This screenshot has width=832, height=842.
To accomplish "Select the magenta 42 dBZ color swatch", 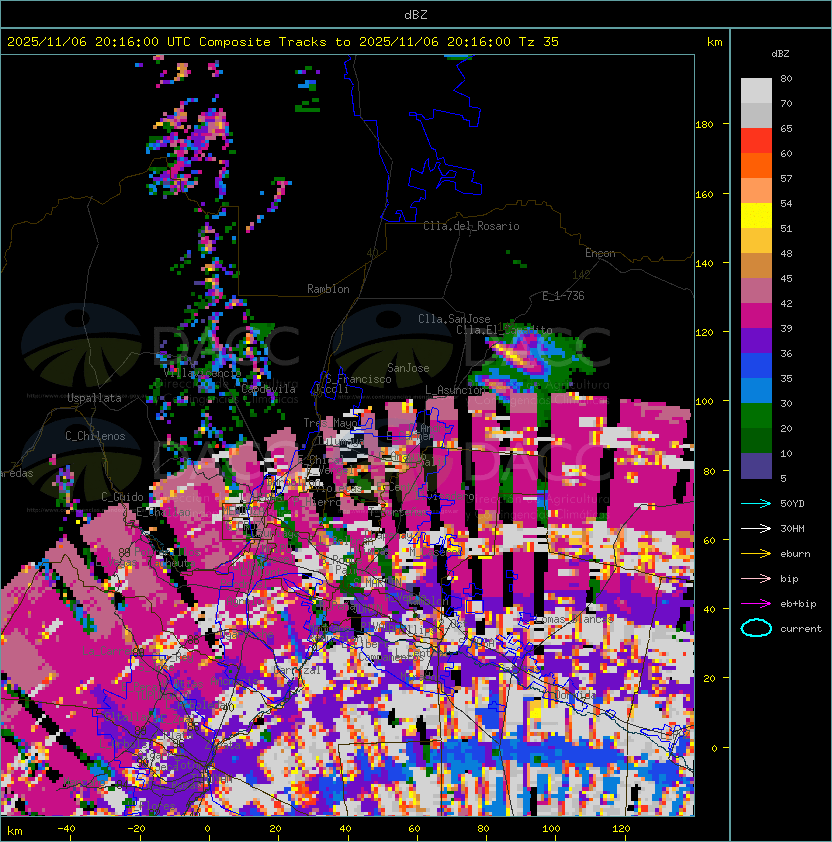I will (756, 315).
